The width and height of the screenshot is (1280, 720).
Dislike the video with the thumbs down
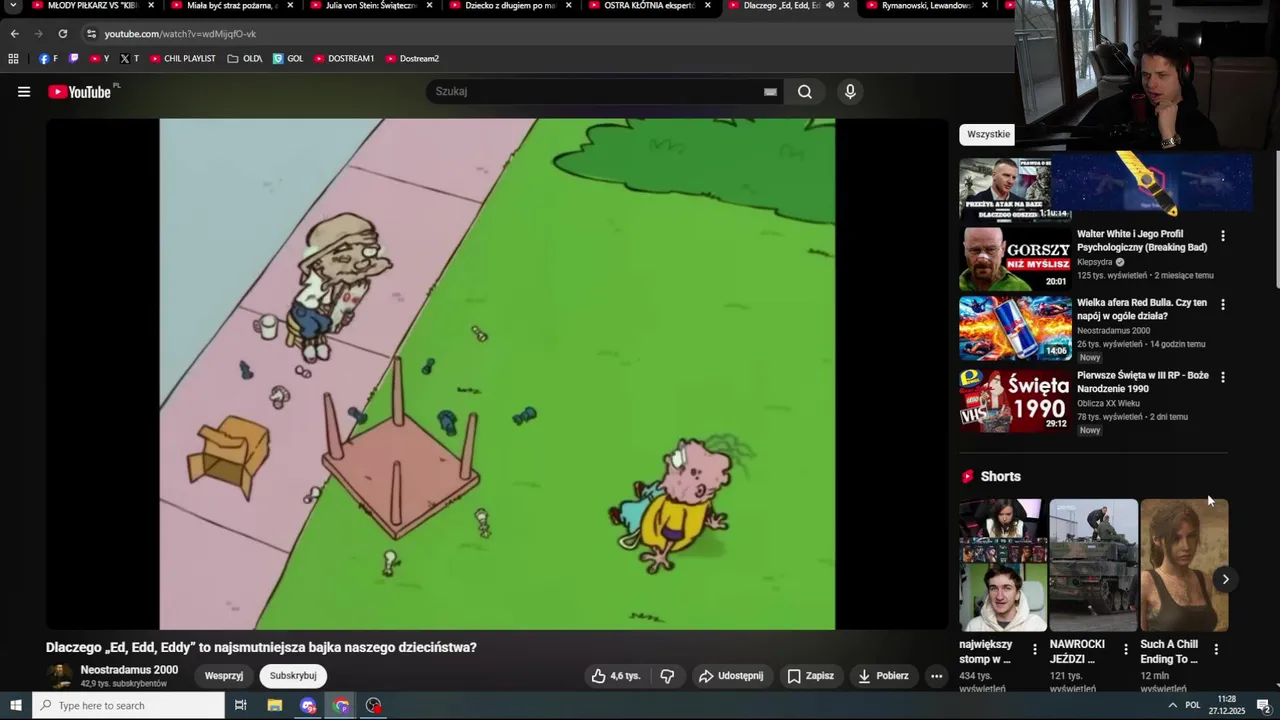[667, 676]
